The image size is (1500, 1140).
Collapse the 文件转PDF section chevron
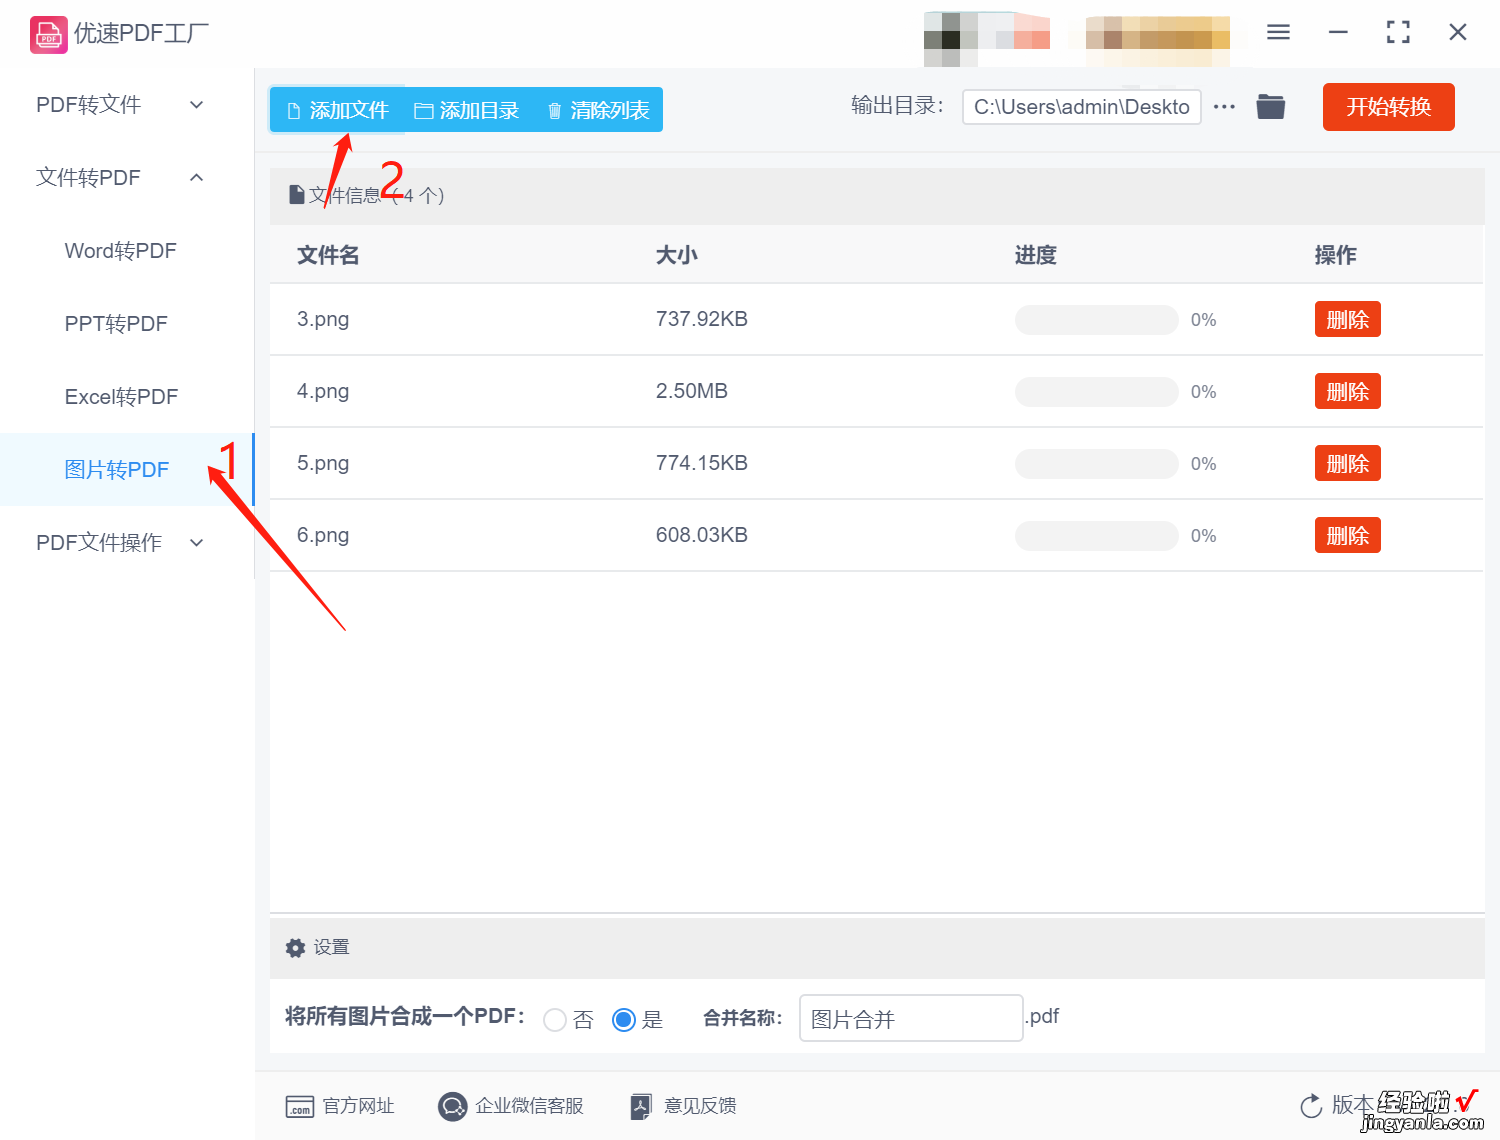[x=197, y=178]
